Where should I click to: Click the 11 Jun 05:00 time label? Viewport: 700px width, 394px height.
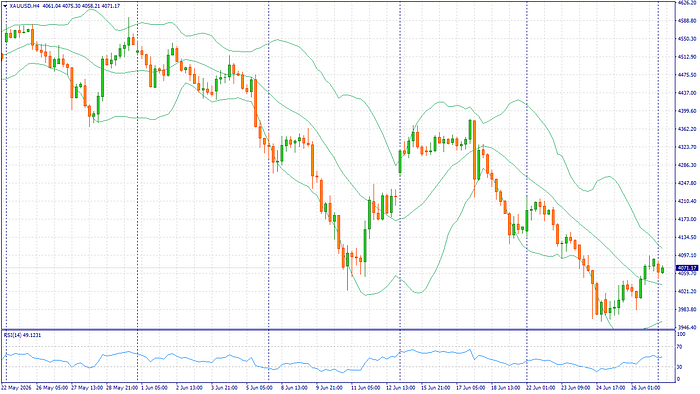click(x=365, y=388)
